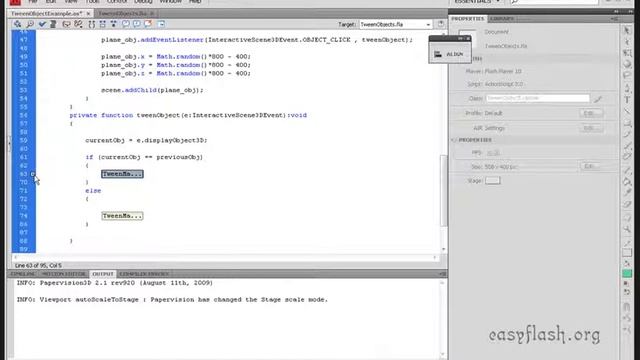
Task: Collapse the PROPERTIES section in Properties panel
Action: coord(453,140)
